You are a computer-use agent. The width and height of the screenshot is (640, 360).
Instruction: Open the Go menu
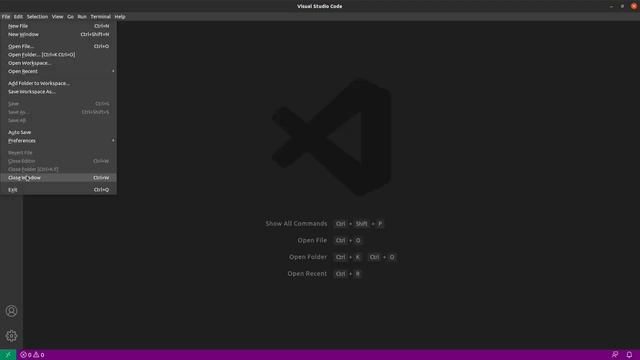coord(71,17)
